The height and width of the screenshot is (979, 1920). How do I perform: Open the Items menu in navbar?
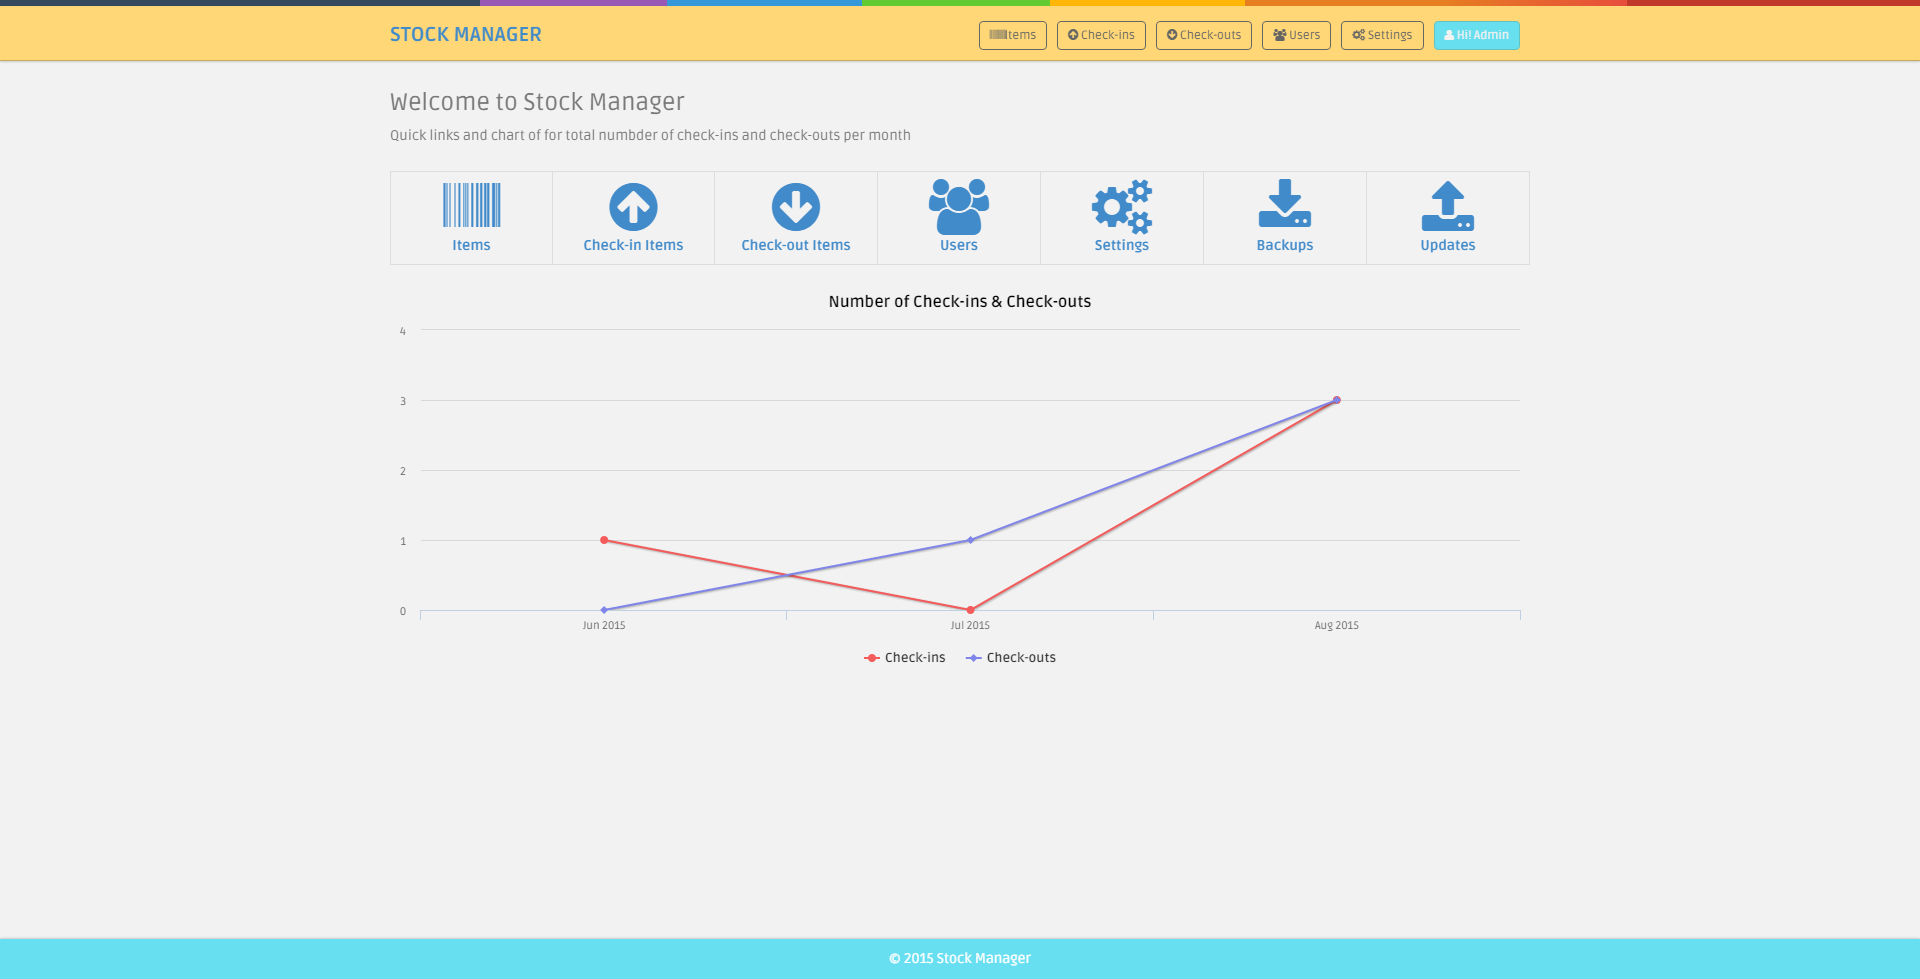(x=1013, y=35)
